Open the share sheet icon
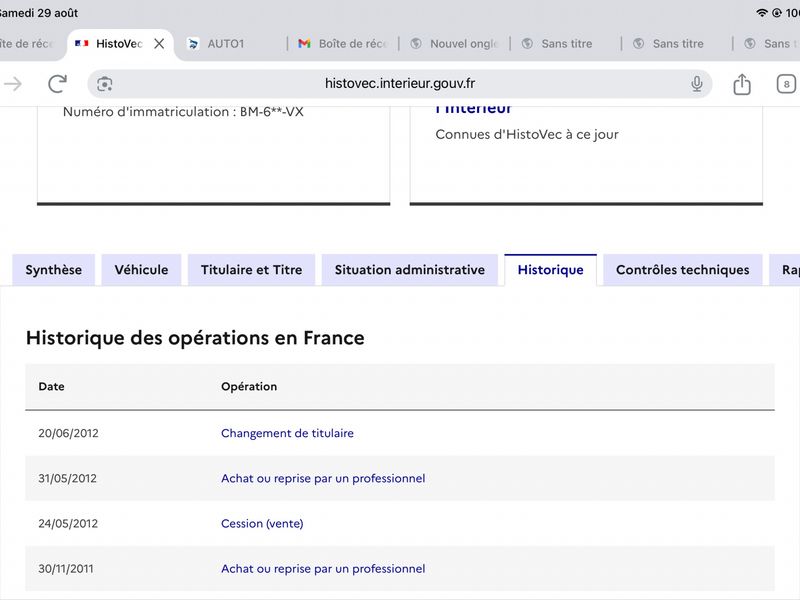800x600 pixels. pyautogui.click(x=742, y=84)
